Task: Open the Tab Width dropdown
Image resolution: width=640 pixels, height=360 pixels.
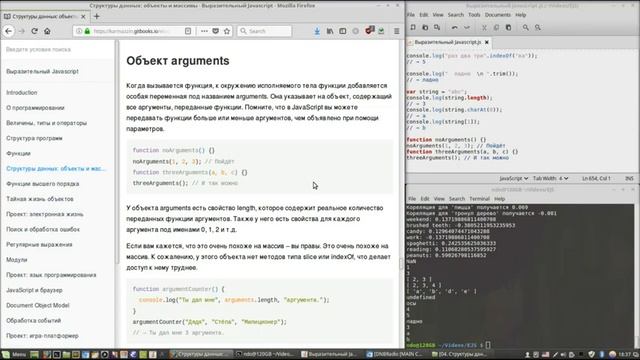Action: coord(550,178)
